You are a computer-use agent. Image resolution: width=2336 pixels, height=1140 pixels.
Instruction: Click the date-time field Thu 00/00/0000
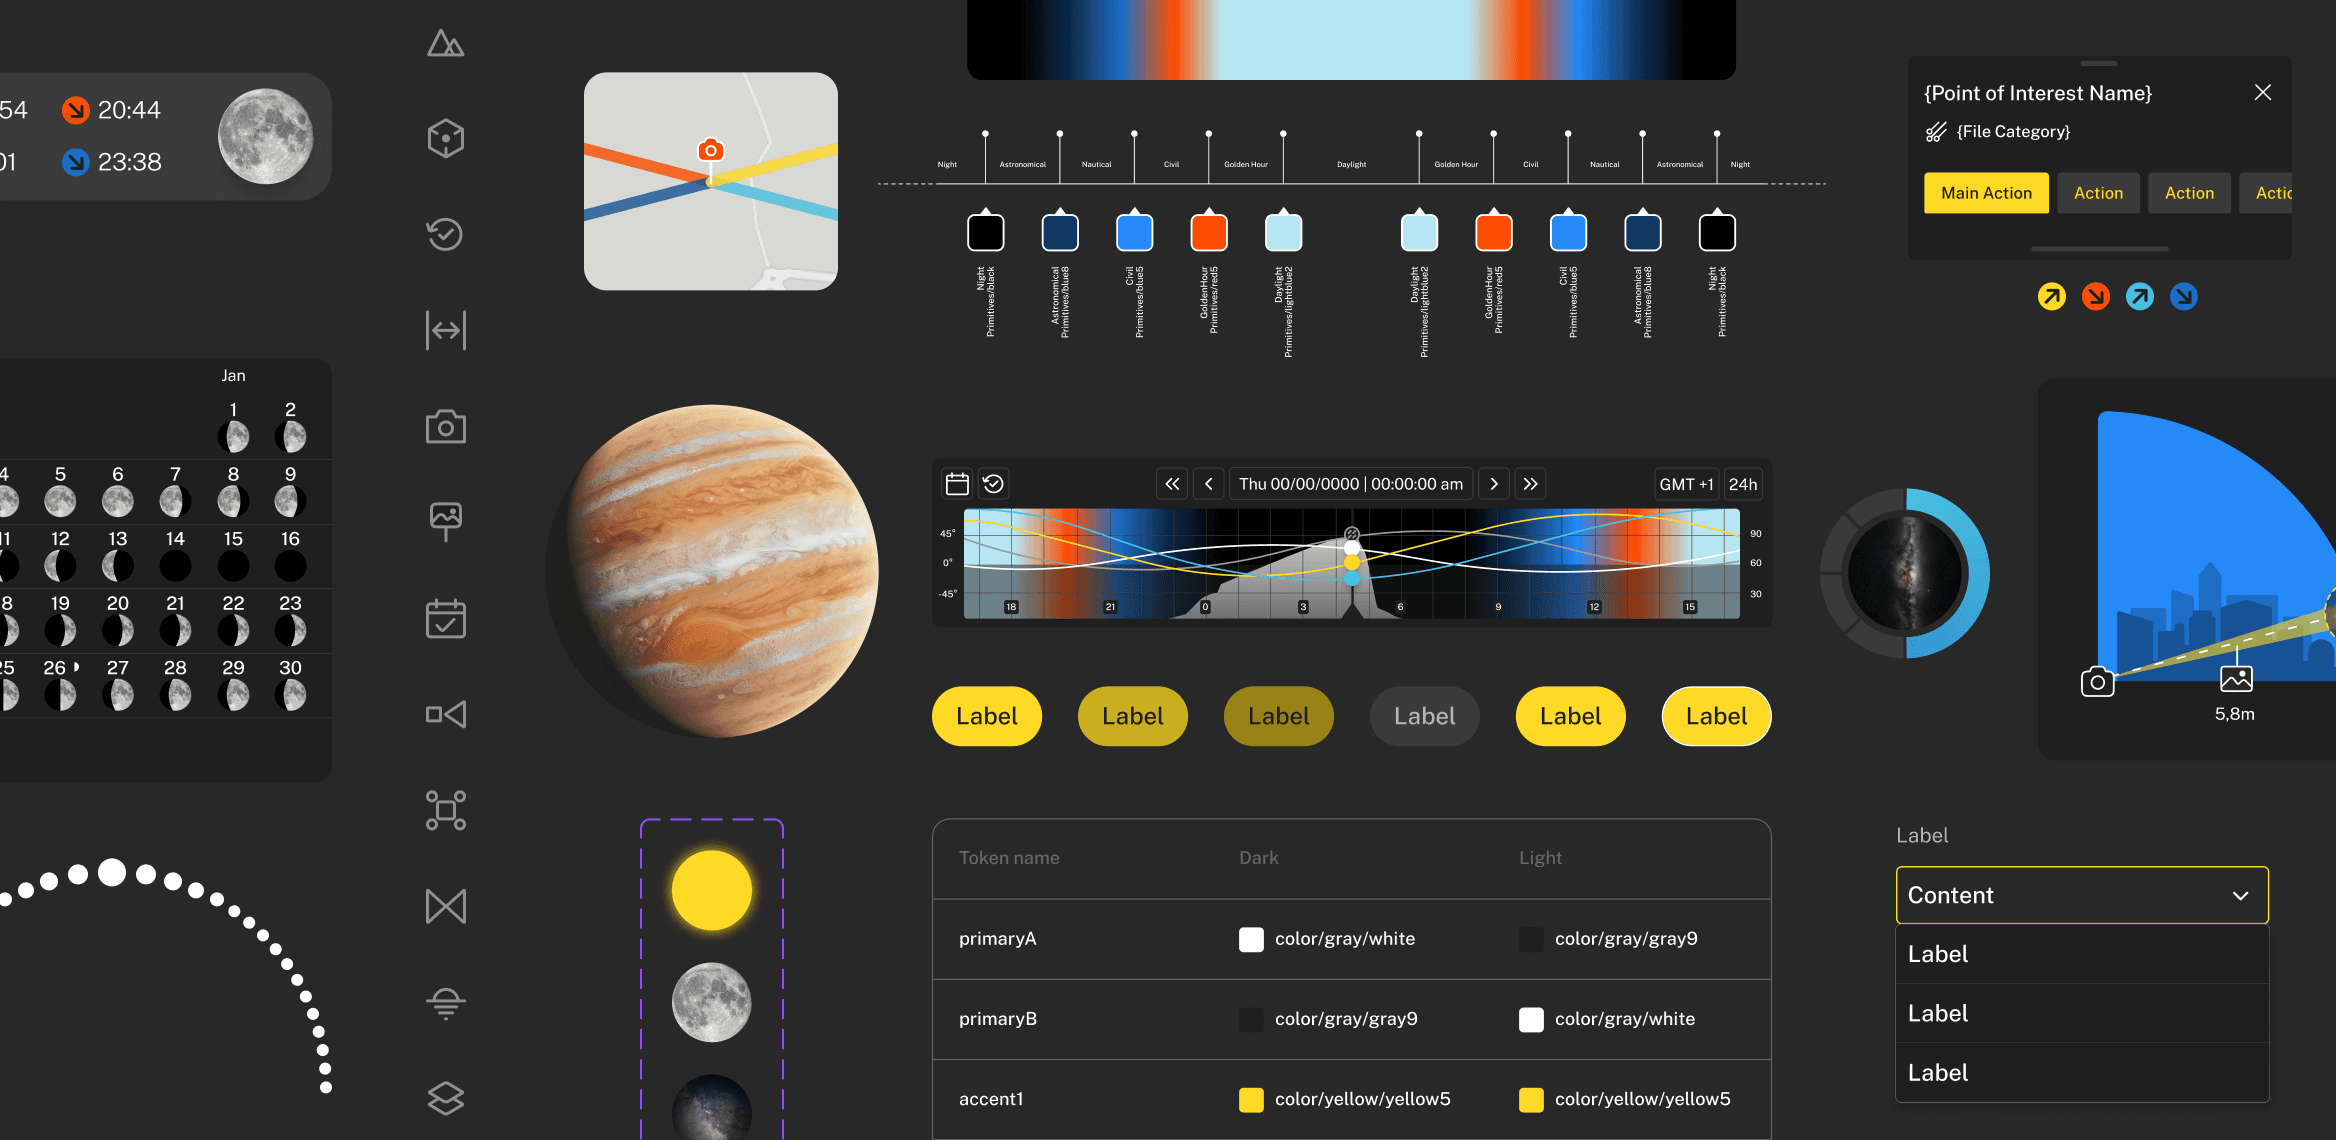[x=1351, y=484]
